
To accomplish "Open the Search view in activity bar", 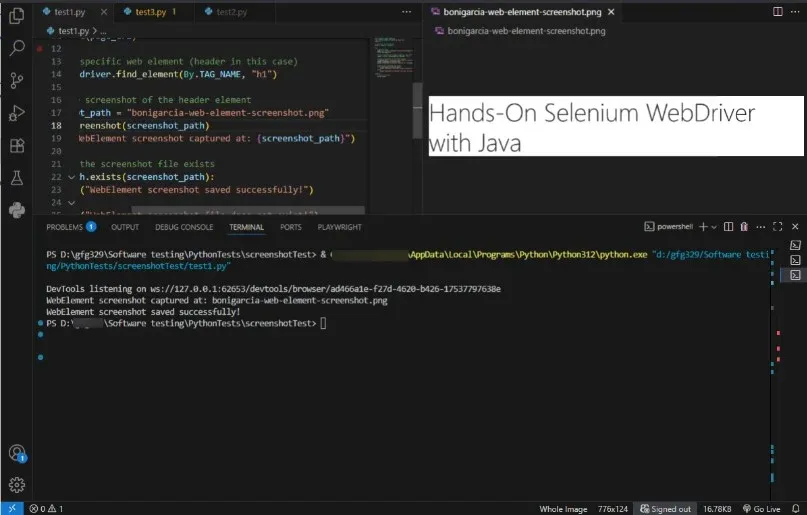I will pos(16,47).
